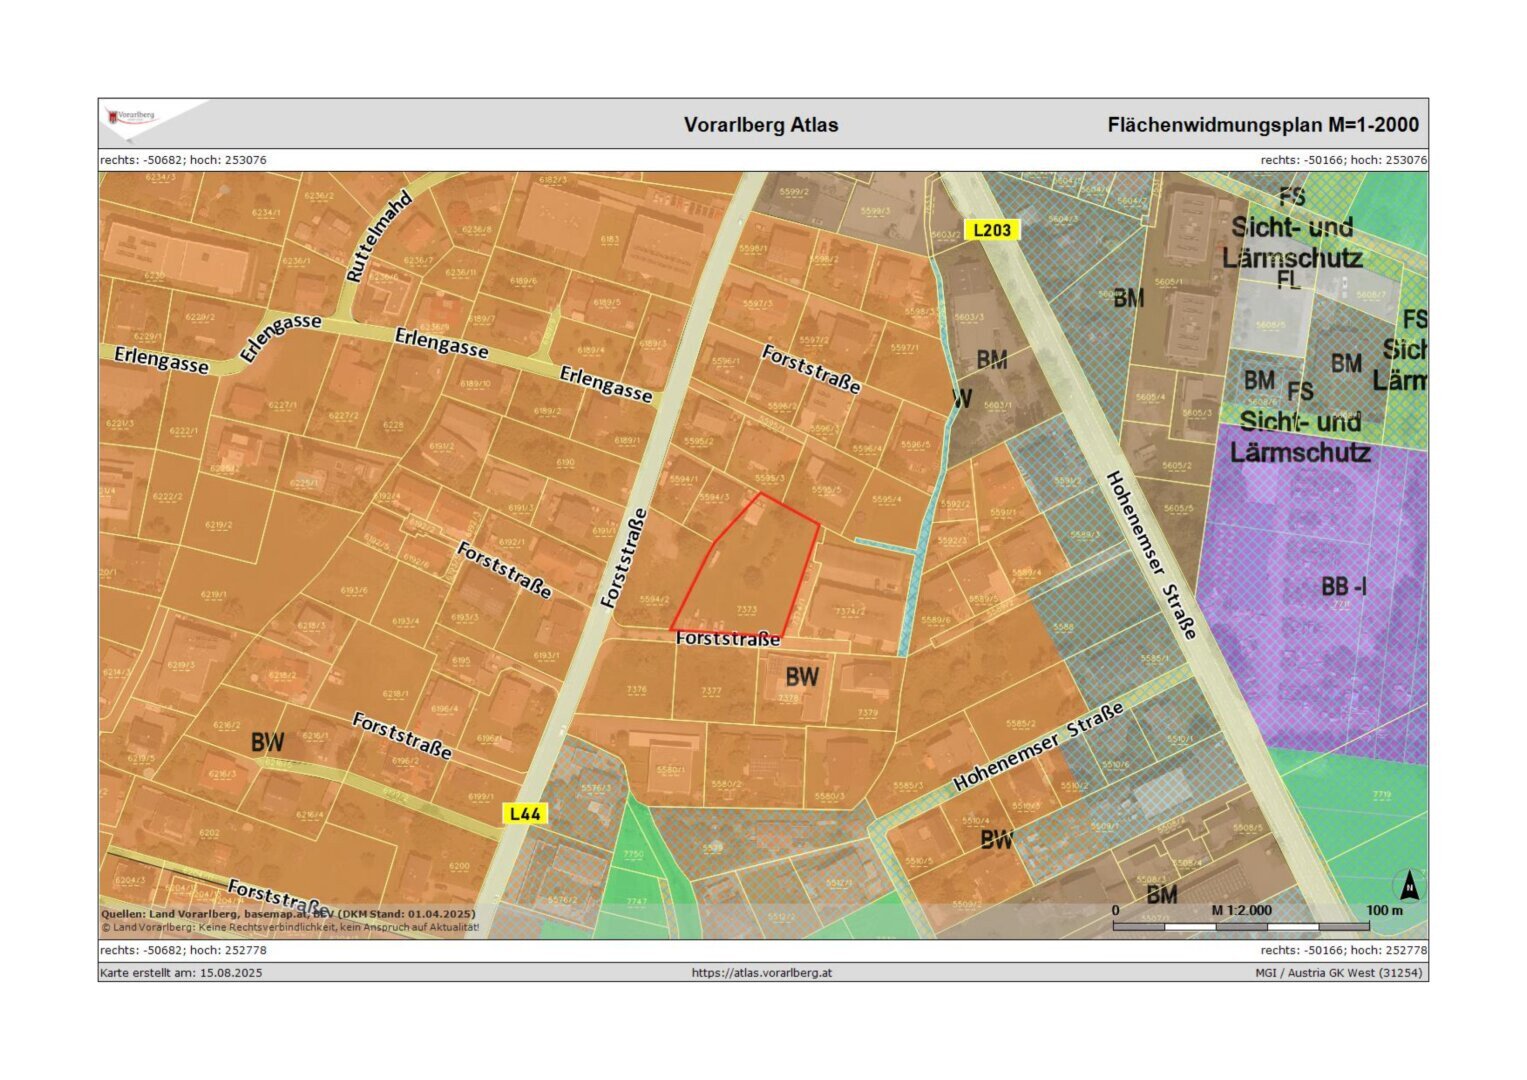Click the yellow L203 road sign
Screen dimensions: 1527x1080
[x=991, y=230]
